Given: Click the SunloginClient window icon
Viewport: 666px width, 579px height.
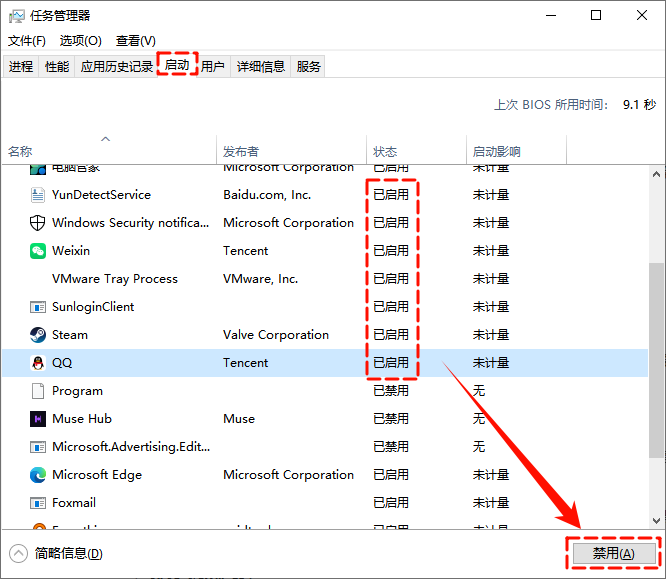Looking at the screenshot, I should point(37,307).
